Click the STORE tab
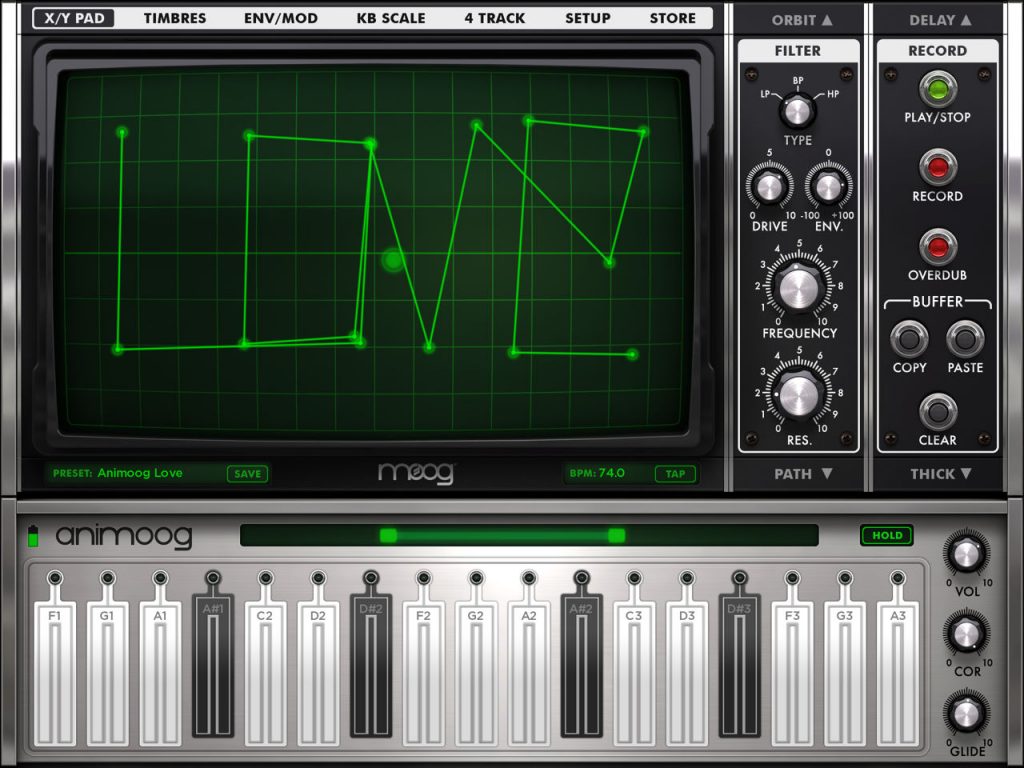1024x768 pixels. [x=673, y=18]
